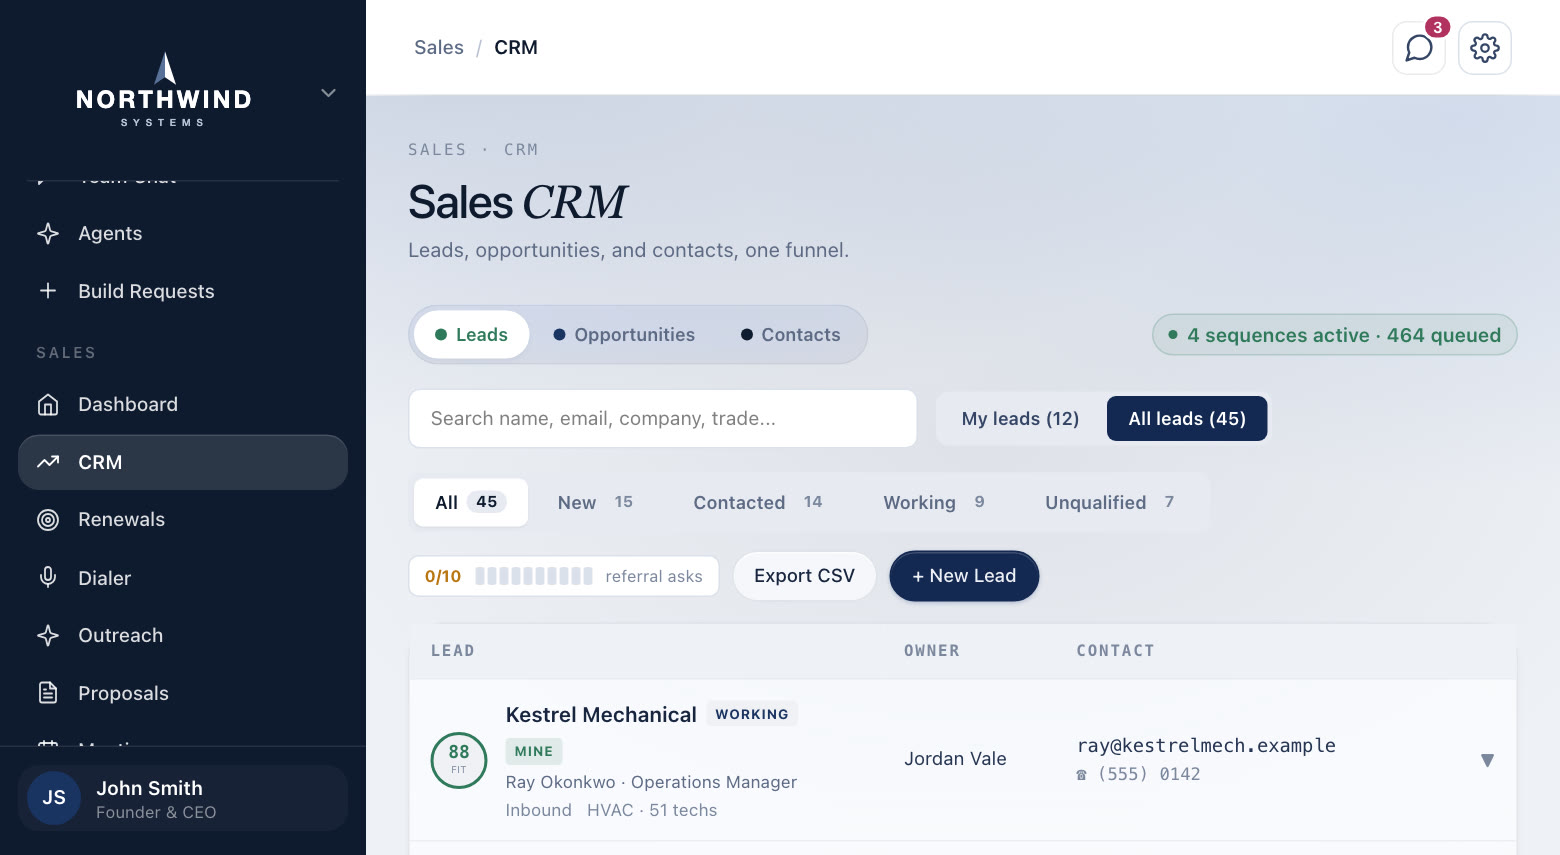
Task: Click JS avatar of John Smith
Action: (54, 798)
